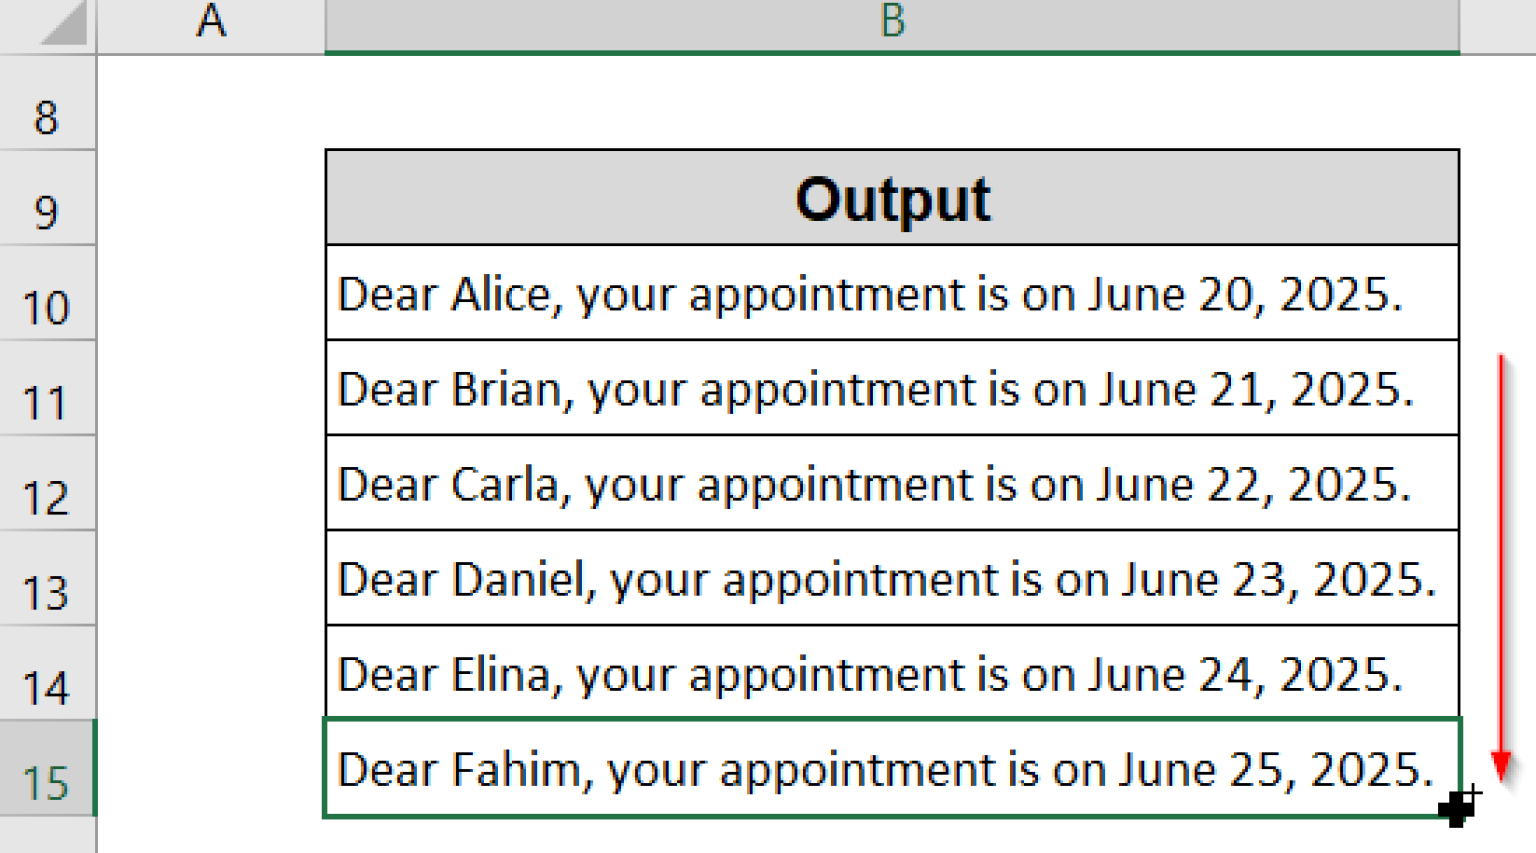The width and height of the screenshot is (1536, 853).
Task: Select row 11 header
Action: 47,401
